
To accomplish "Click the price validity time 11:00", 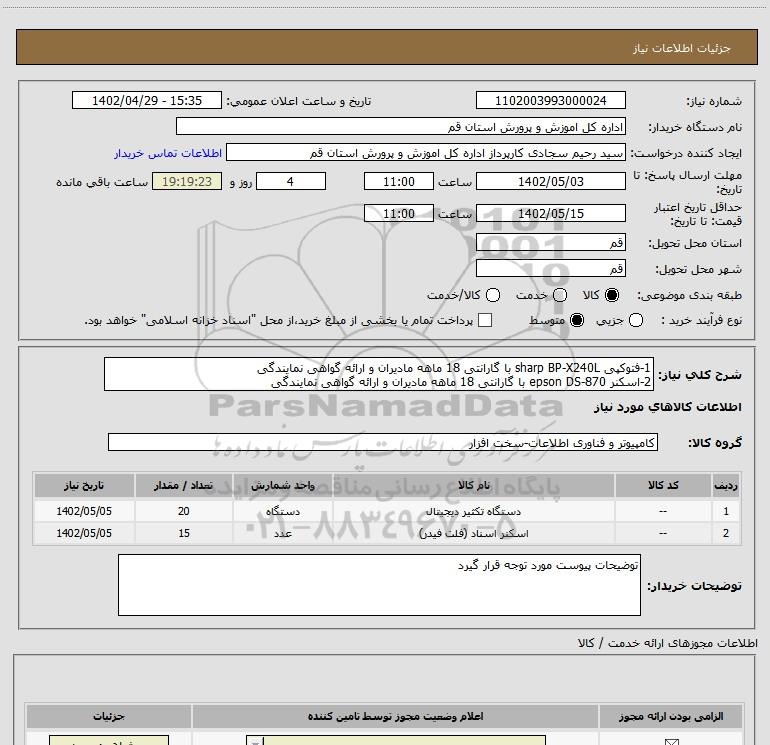I will 399,213.
